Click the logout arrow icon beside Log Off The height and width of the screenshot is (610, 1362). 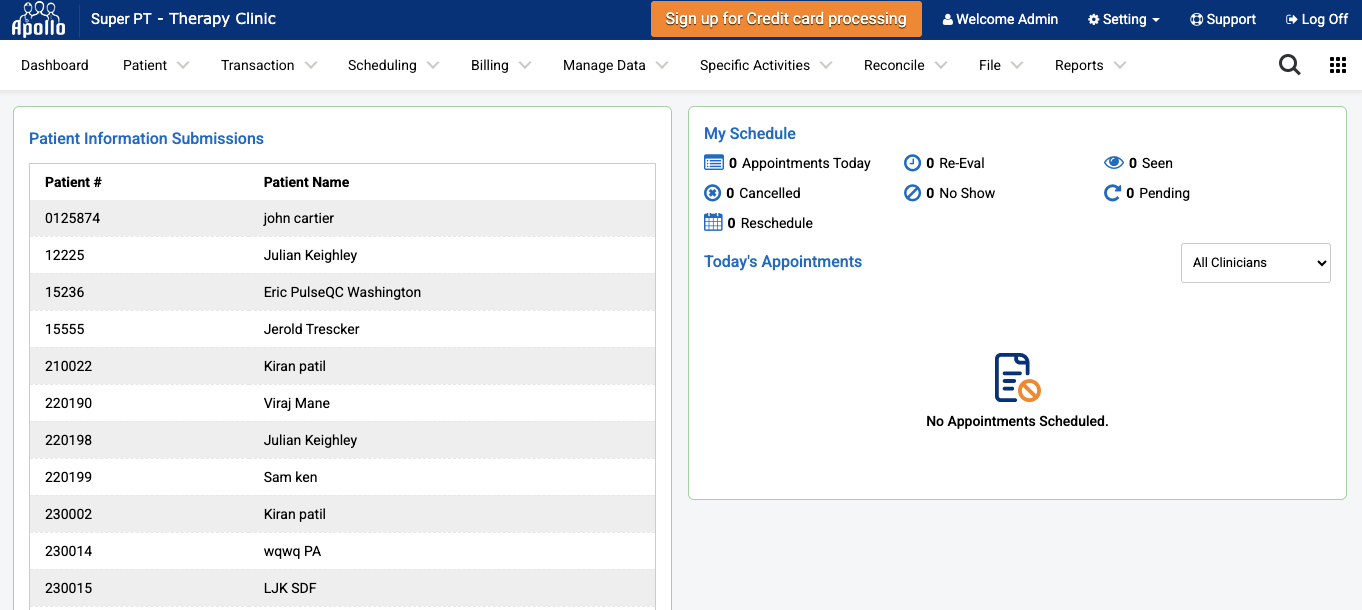click(x=1291, y=20)
